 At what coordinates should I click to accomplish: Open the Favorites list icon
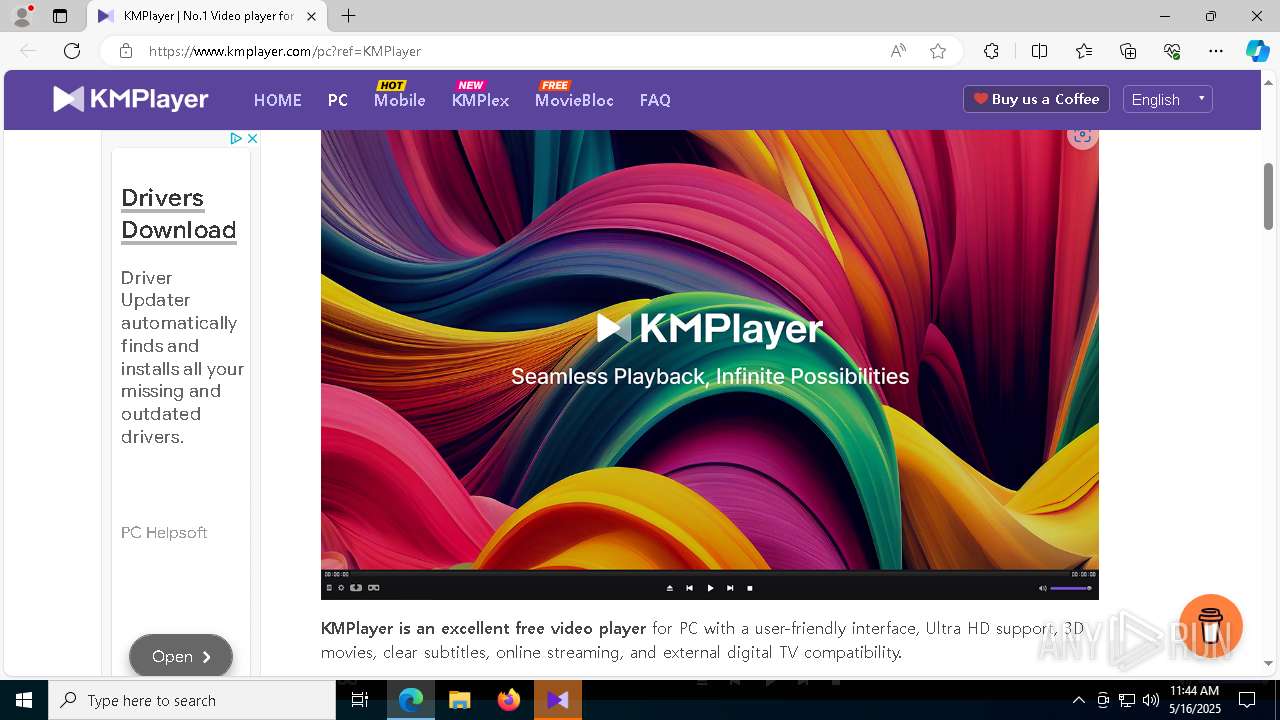pos(1084,51)
